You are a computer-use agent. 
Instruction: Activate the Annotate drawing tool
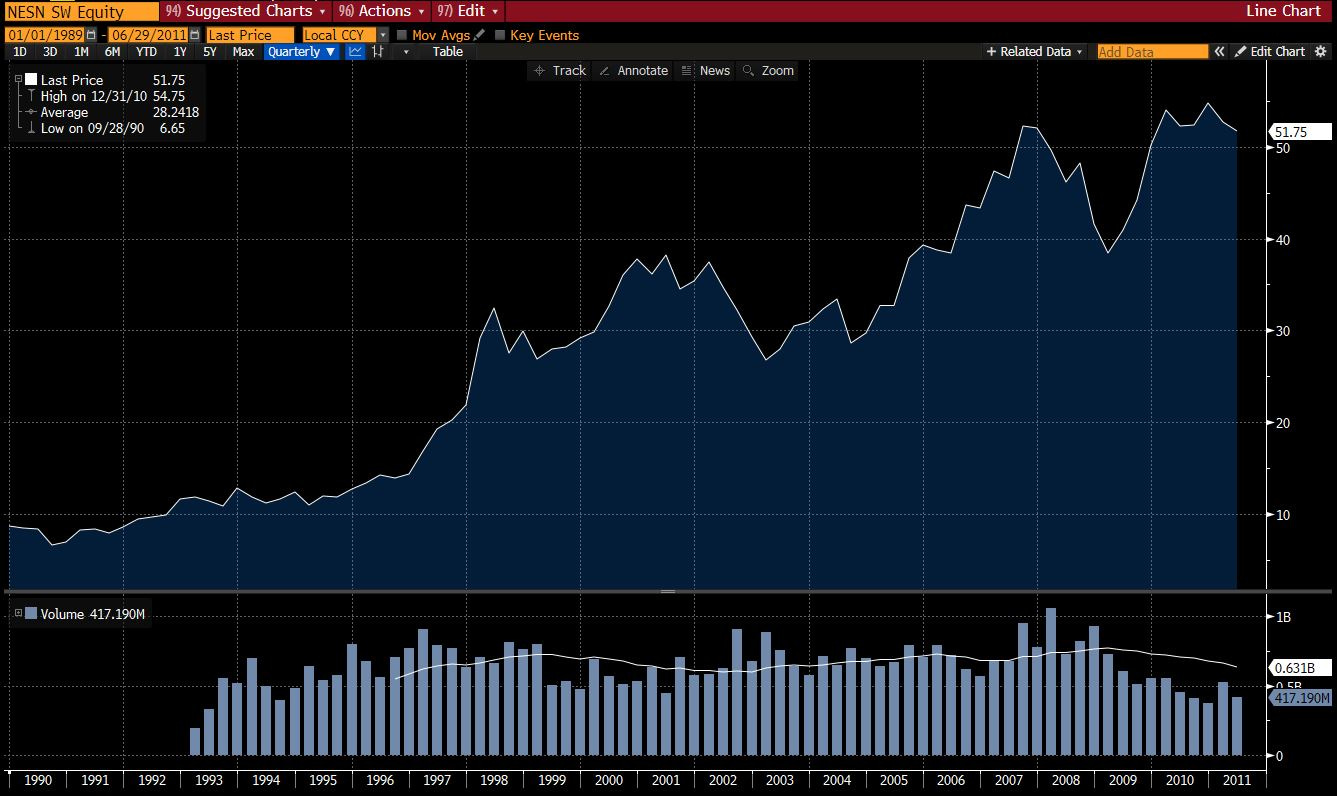[x=634, y=71]
